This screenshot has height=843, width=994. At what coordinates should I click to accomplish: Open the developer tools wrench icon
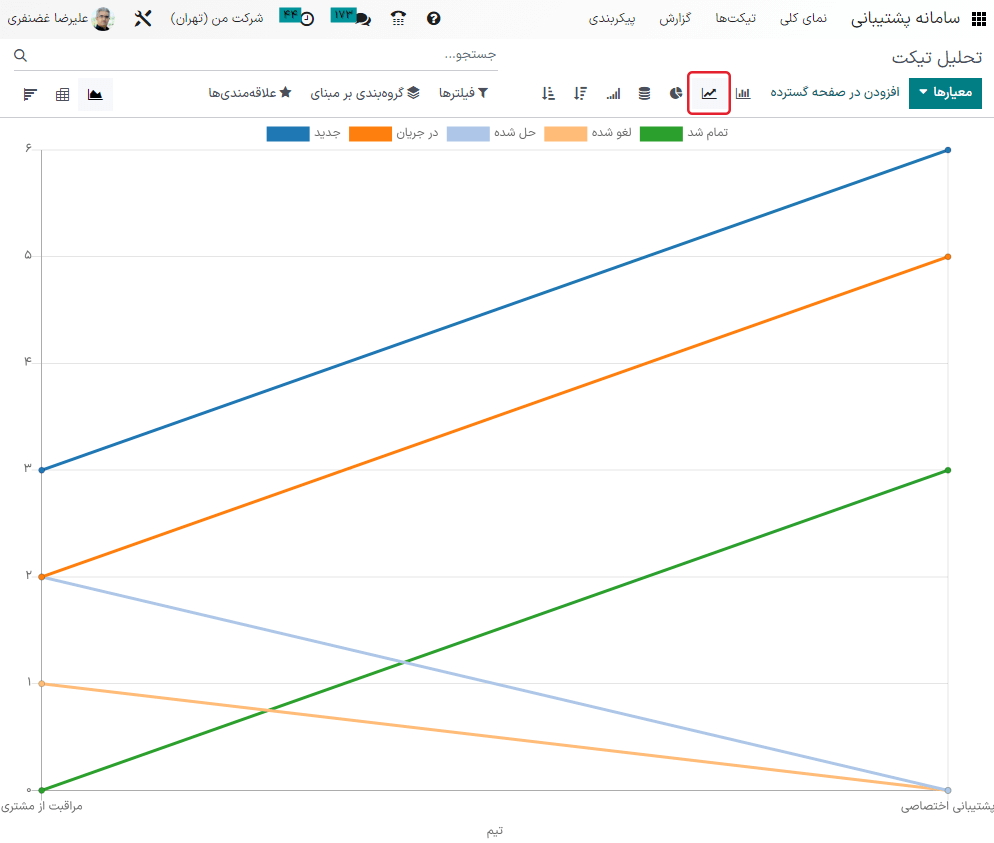pos(142,19)
